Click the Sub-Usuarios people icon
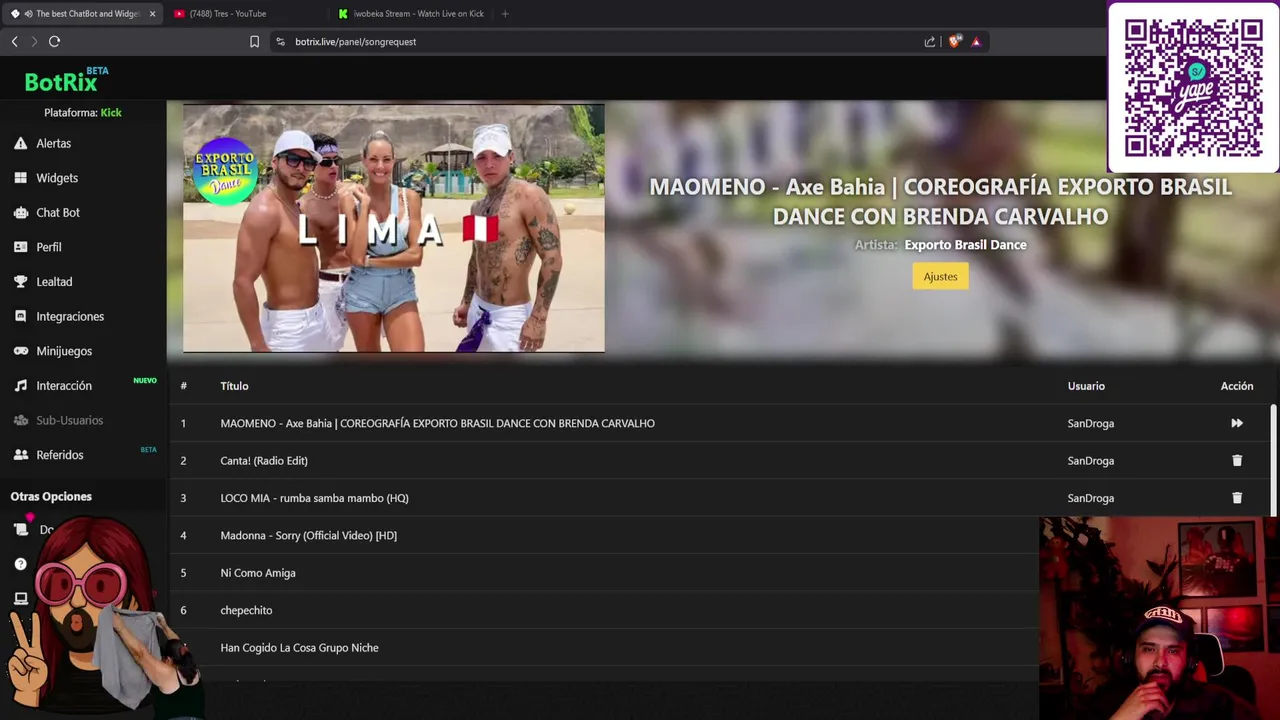1280x720 pixels. coord(20,420)
